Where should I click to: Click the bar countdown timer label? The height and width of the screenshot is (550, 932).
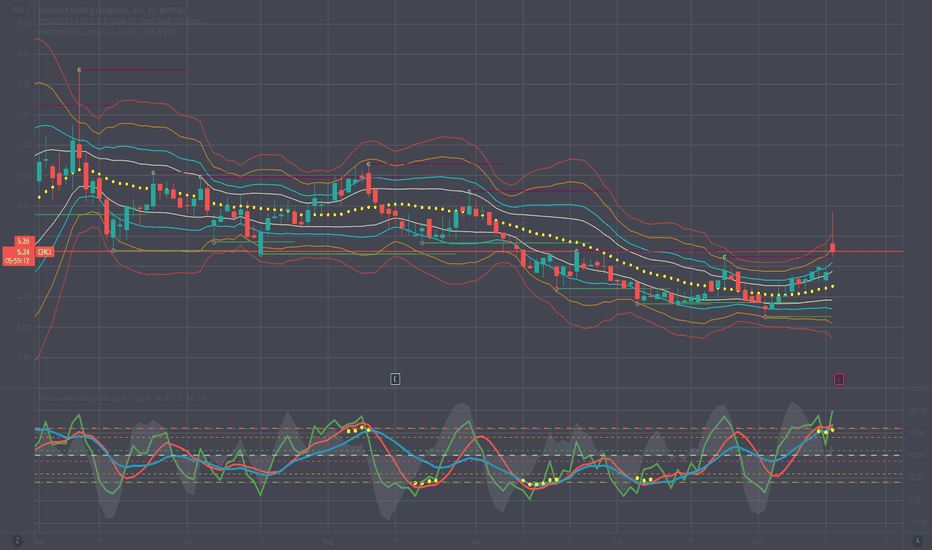coord(18,261)
